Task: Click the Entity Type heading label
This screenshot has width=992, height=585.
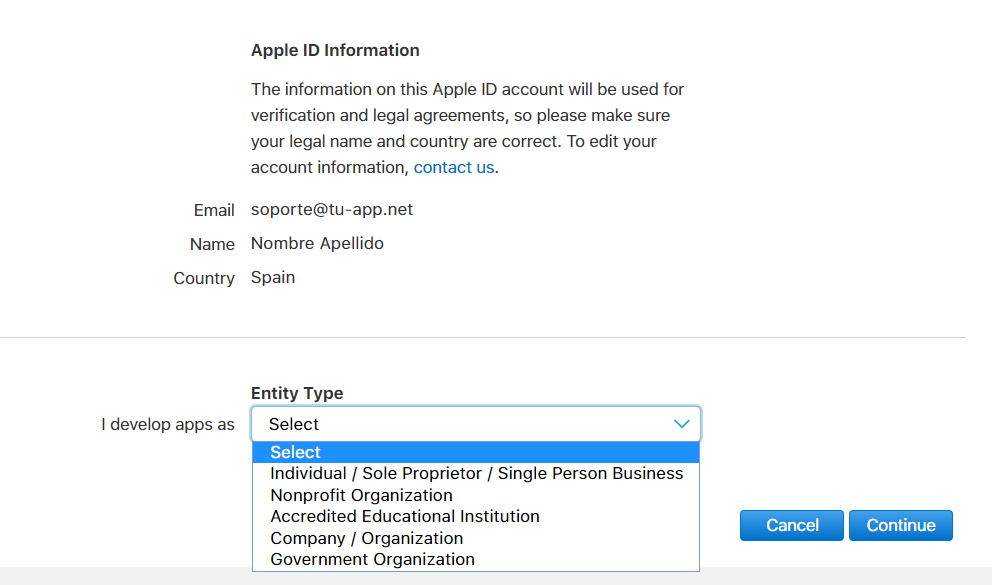Action: coord(297,394)
